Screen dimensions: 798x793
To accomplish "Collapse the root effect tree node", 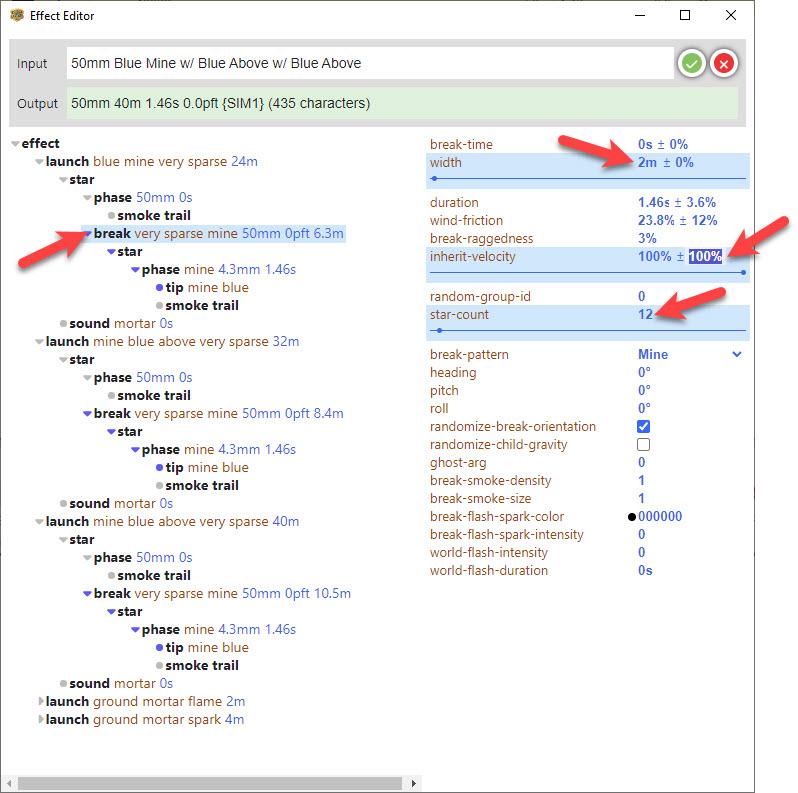I will coord(15,144).
